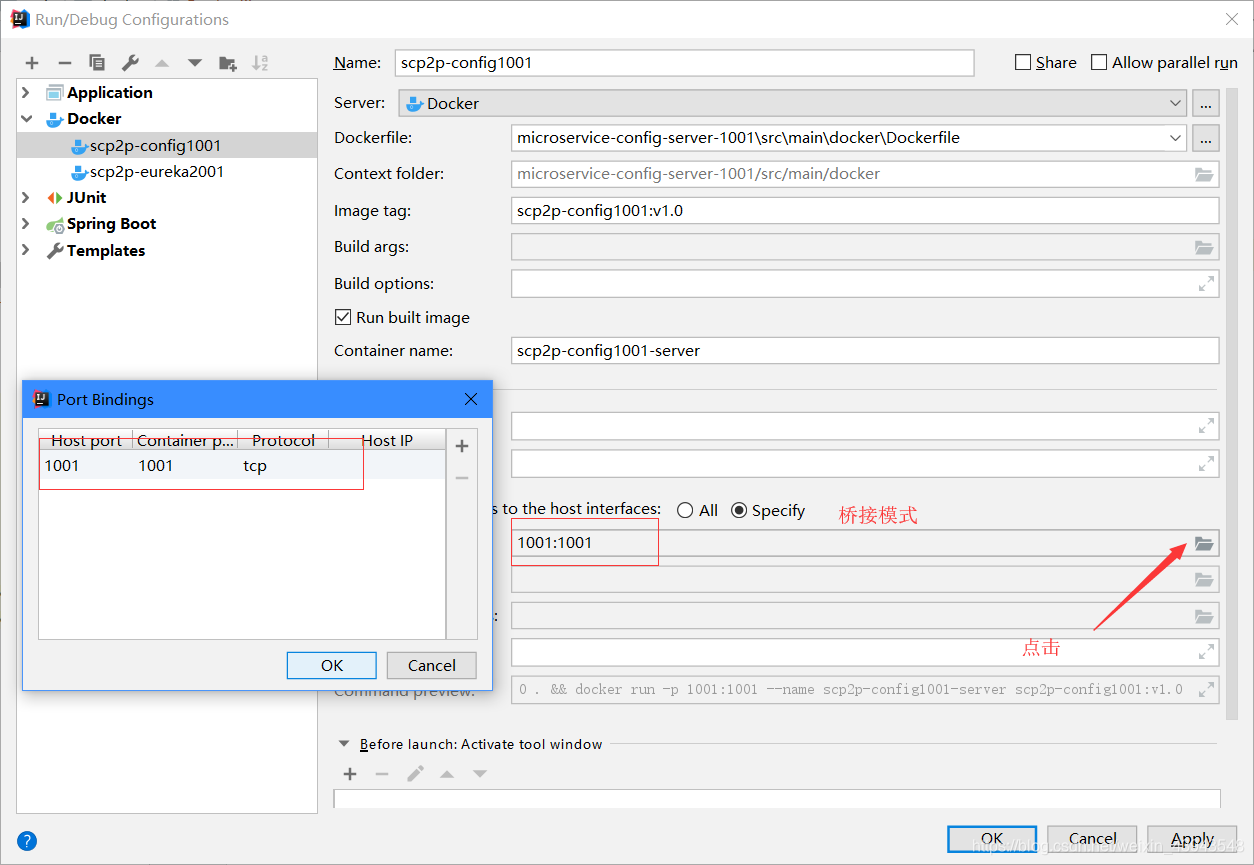Add port binding with plus in Port Bindings
Image resolution: width=1254 pixels, height=865 pixels.
[x=462, y=446]
